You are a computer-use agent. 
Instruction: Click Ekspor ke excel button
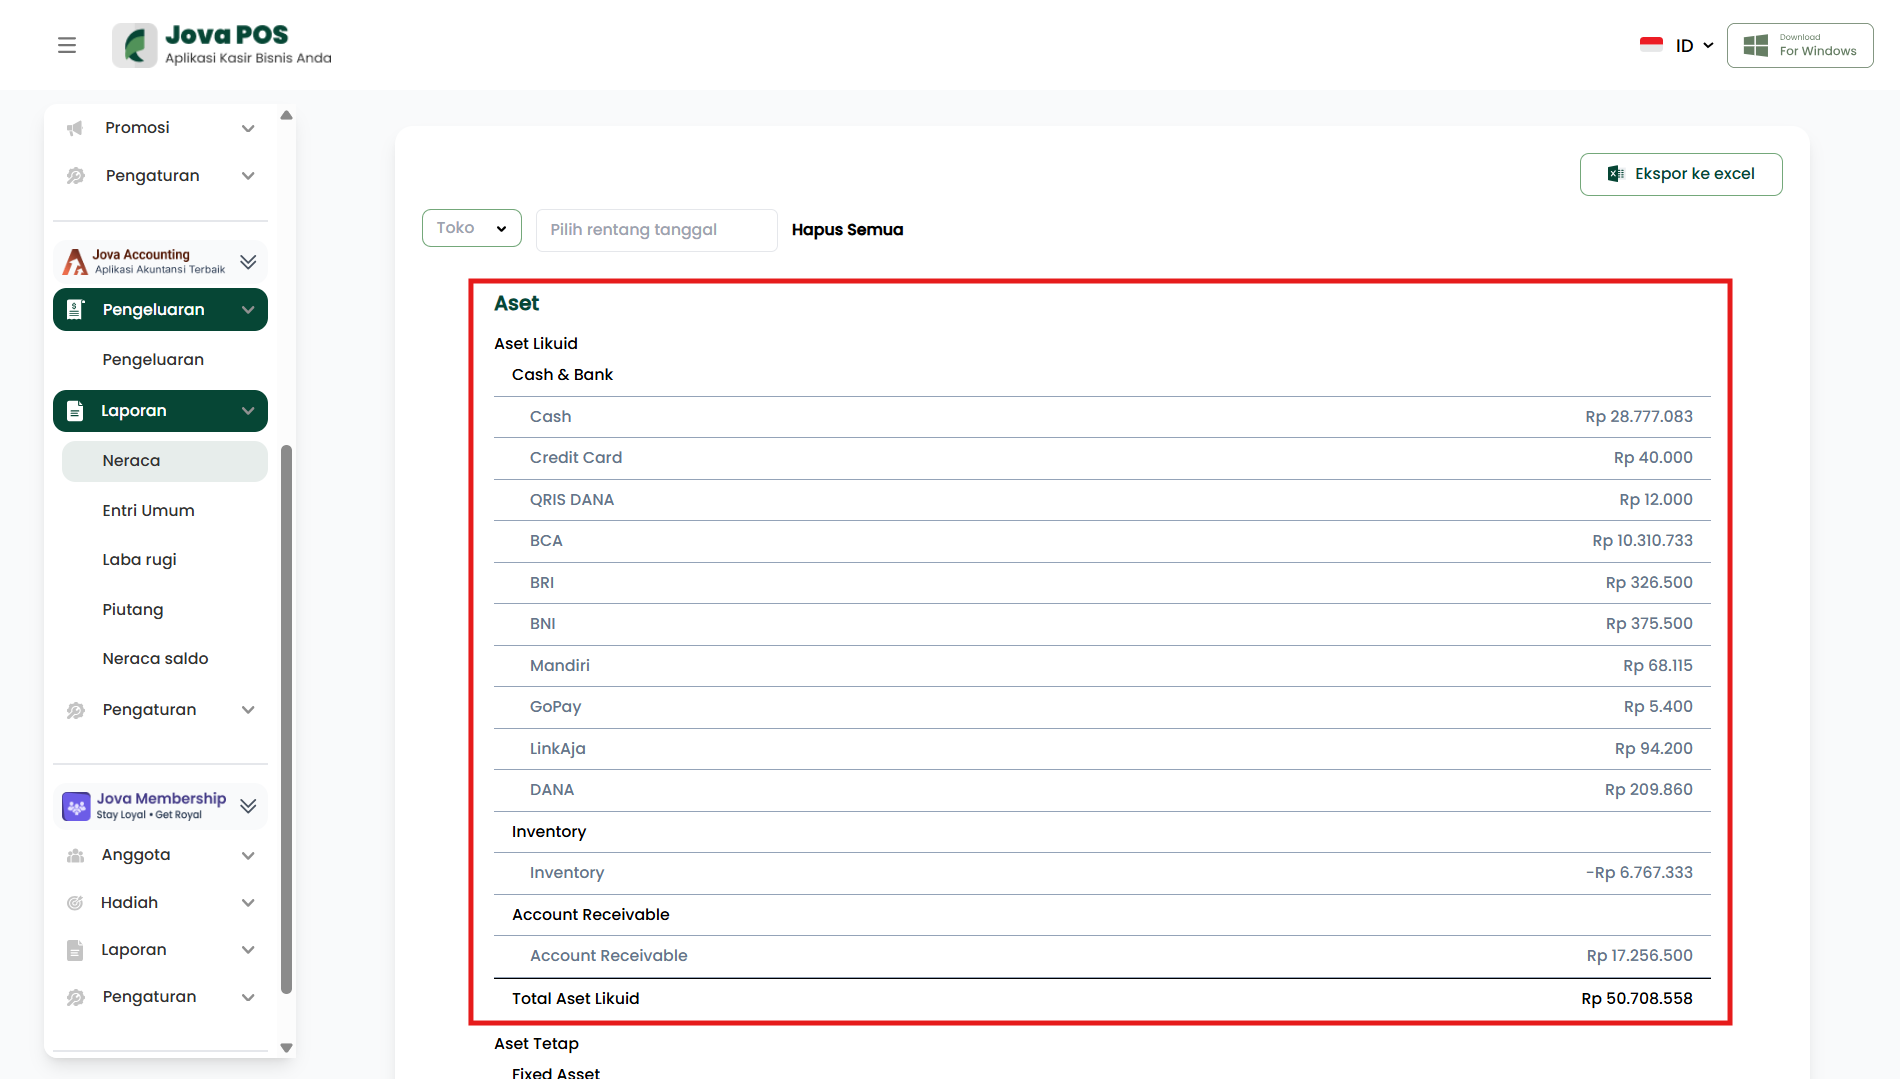(x=1680, y=174)
